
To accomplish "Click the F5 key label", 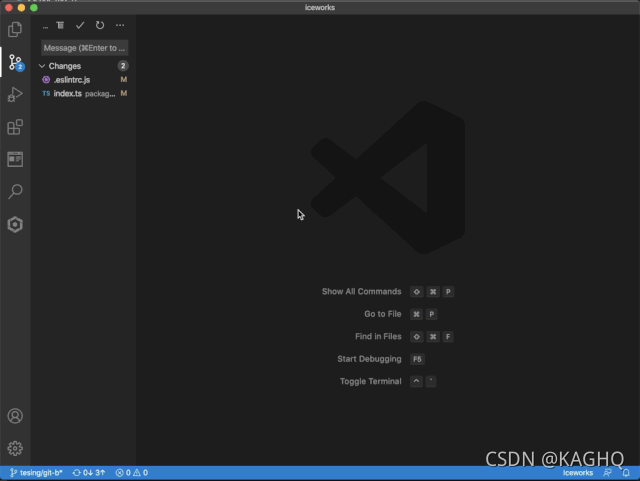I will 417,359.
